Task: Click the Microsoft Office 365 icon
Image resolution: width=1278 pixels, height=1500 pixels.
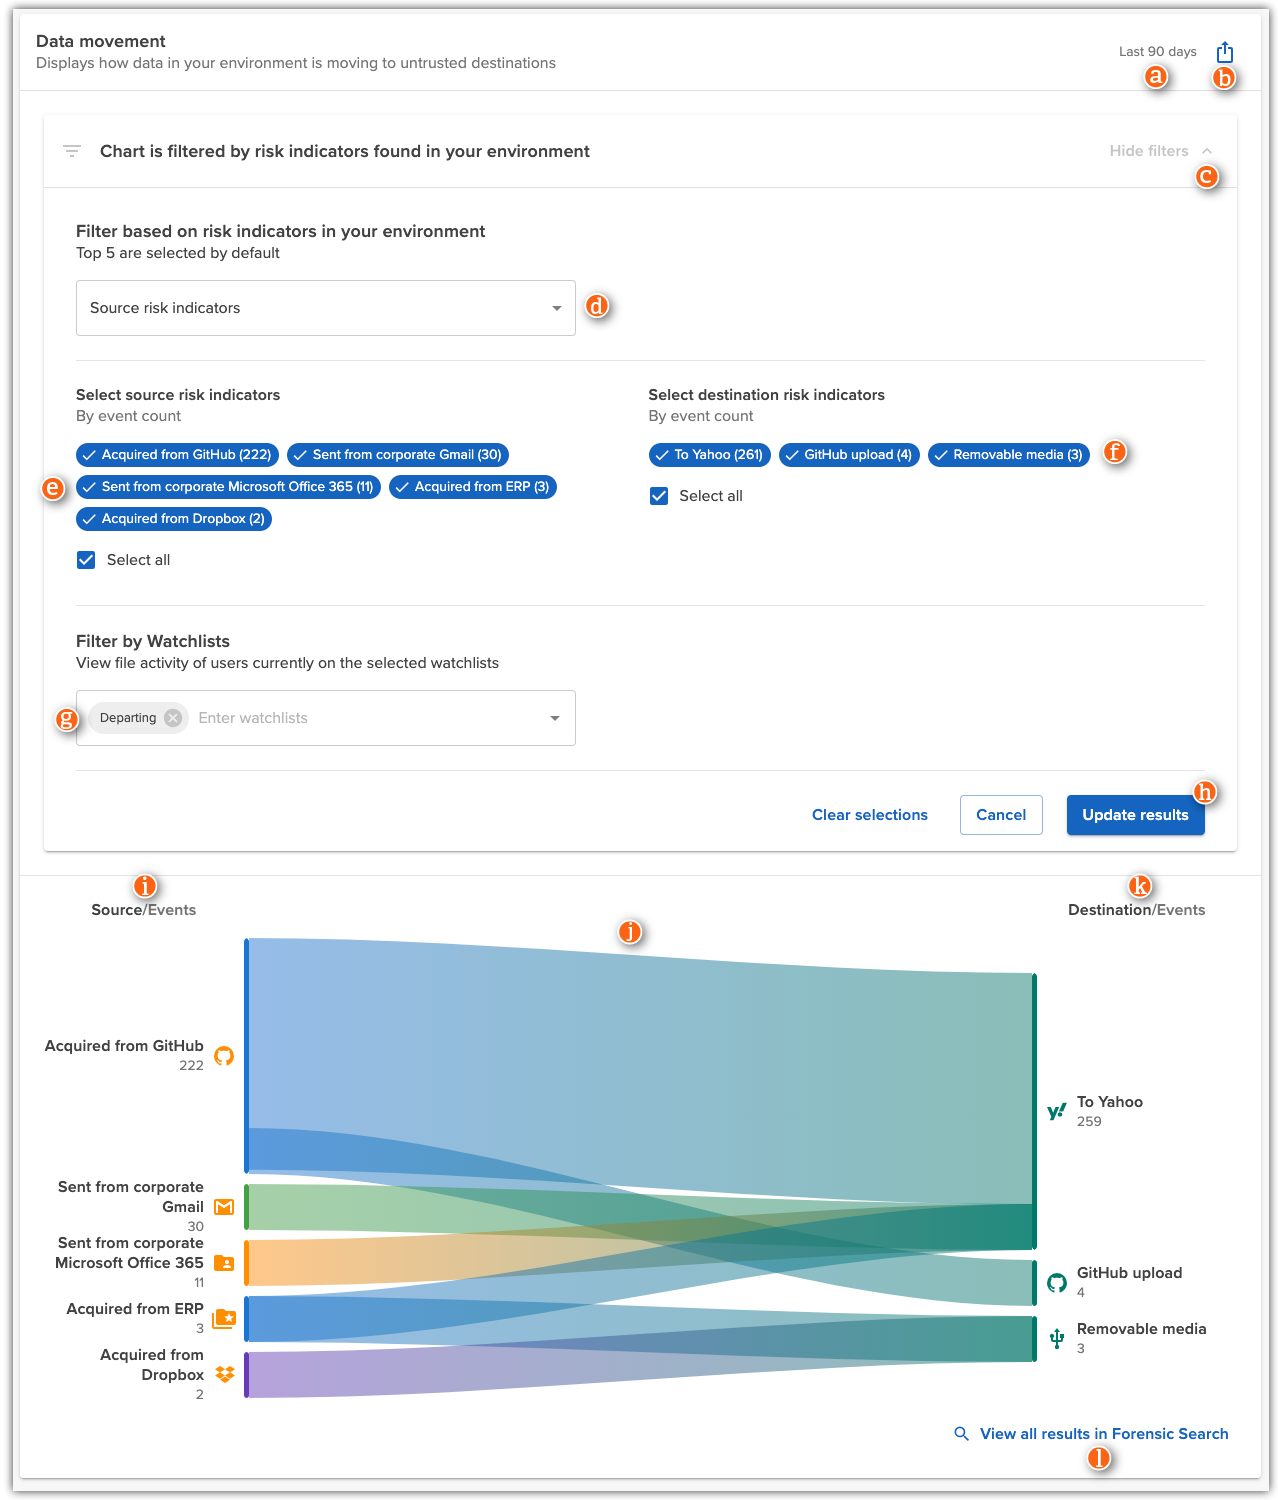Action: (223, 1262)
